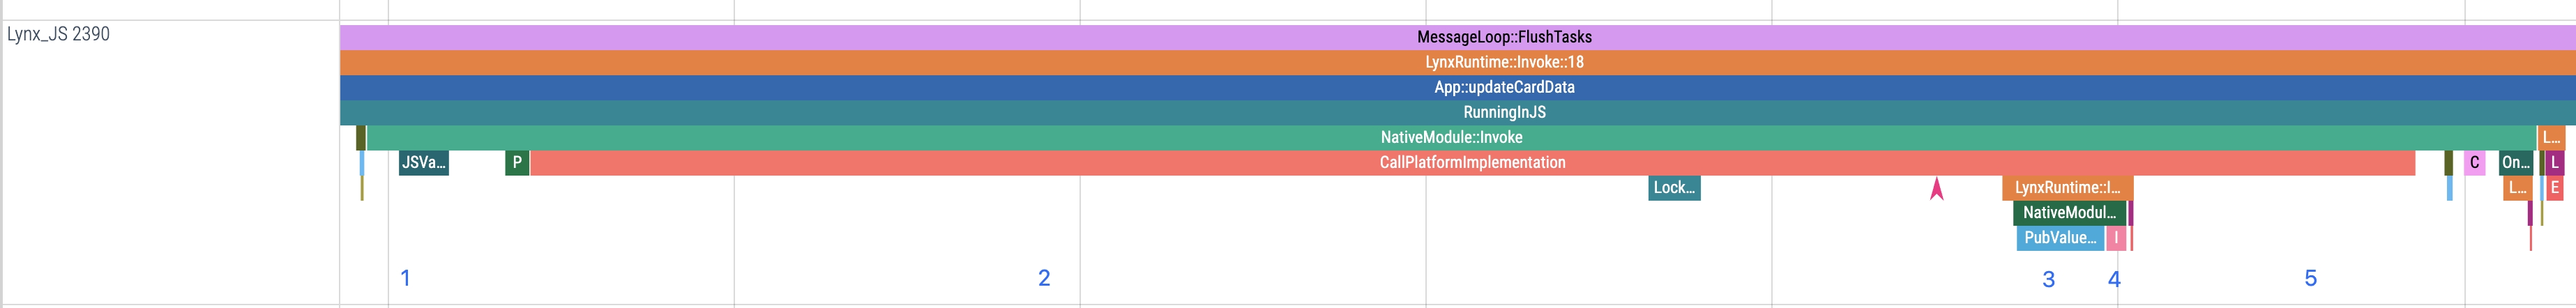Image resolution: width=2576 pixels, height=308 pixels.
Task: Click the small pink I slice
Action: click(2116, 237)
